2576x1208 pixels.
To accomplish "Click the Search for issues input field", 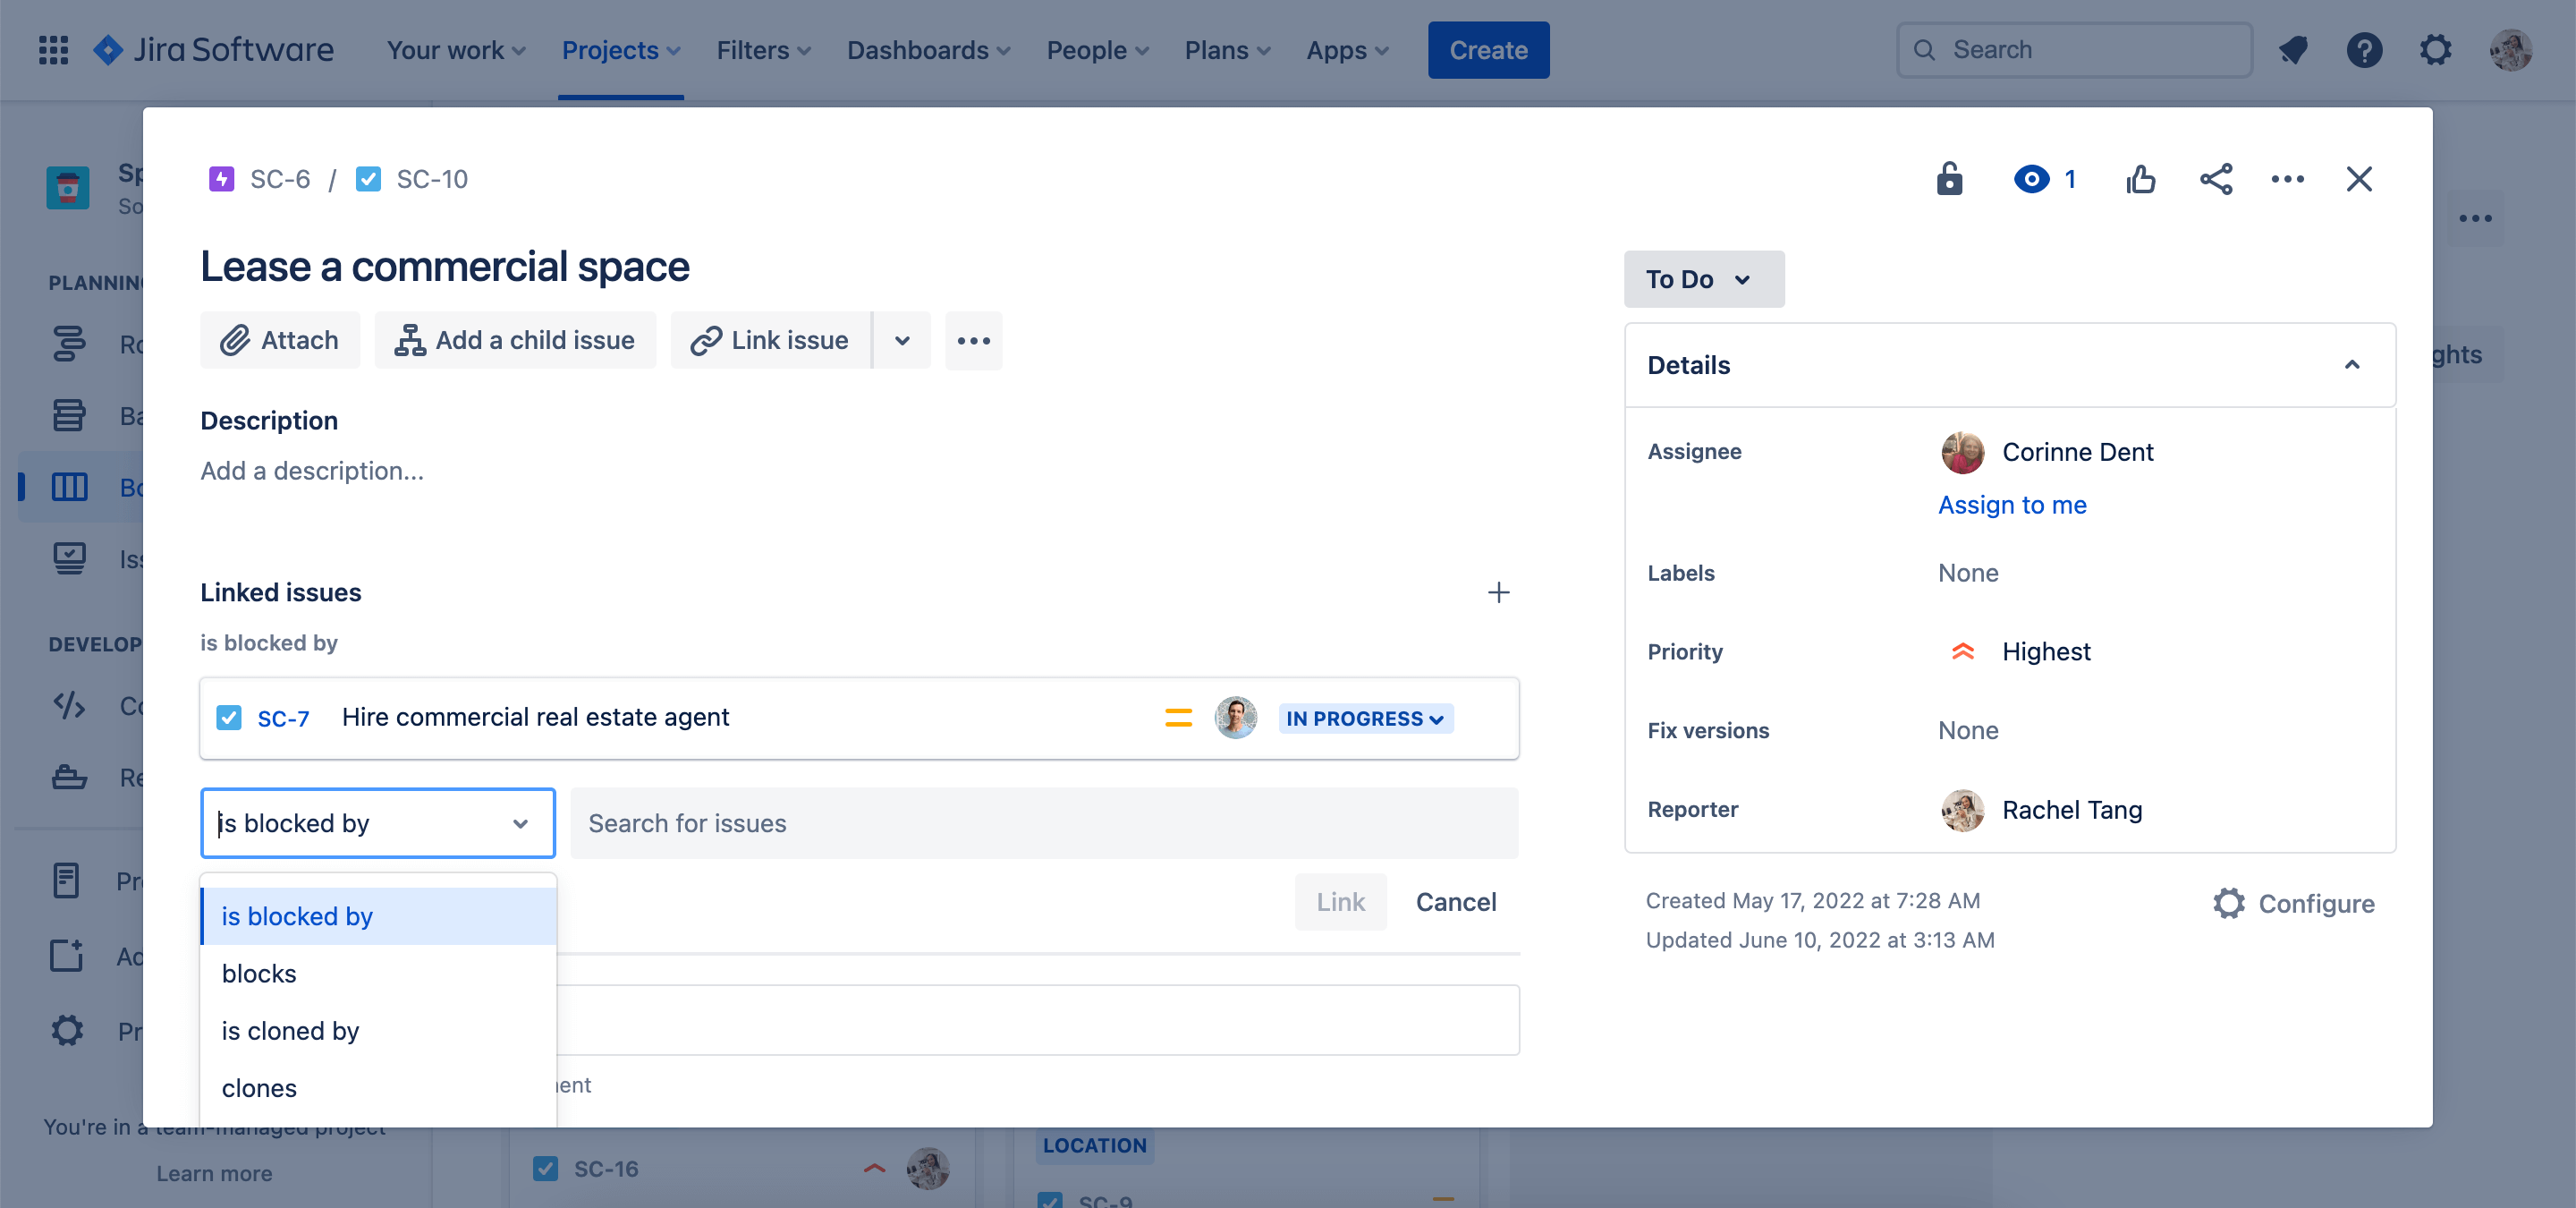I will coord(1043,821).
